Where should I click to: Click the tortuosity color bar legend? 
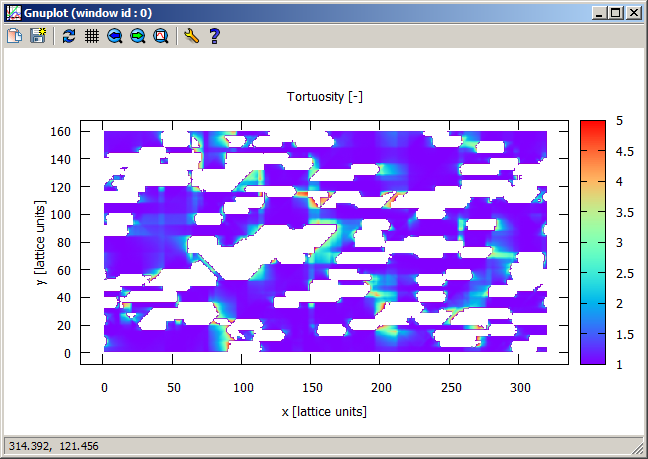pos(593,243)
